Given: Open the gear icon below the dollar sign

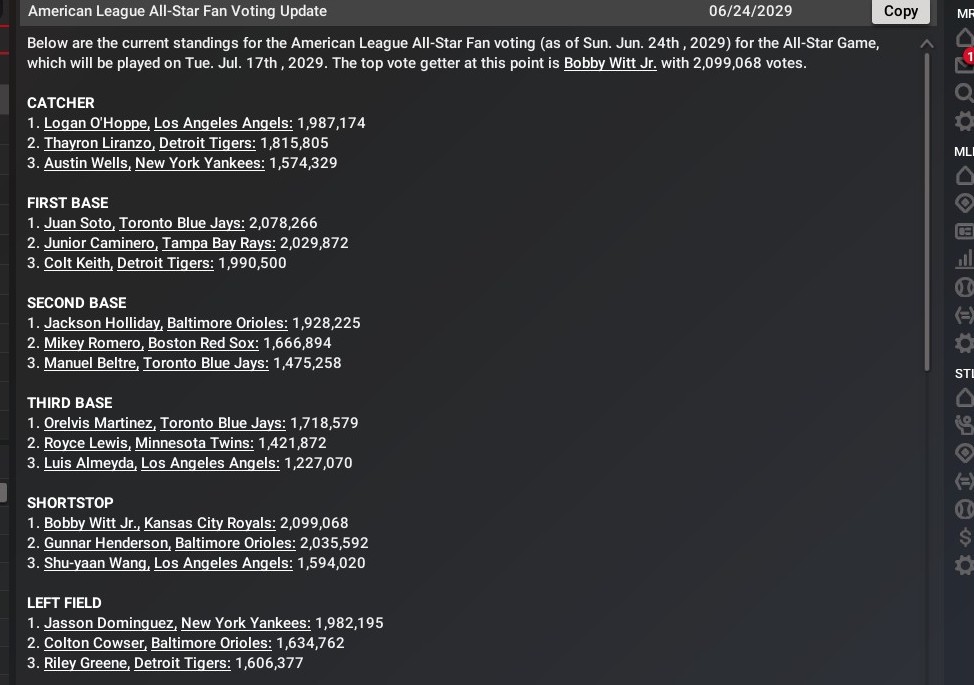Looking at the screenshot, I should (x=964, y=565).
